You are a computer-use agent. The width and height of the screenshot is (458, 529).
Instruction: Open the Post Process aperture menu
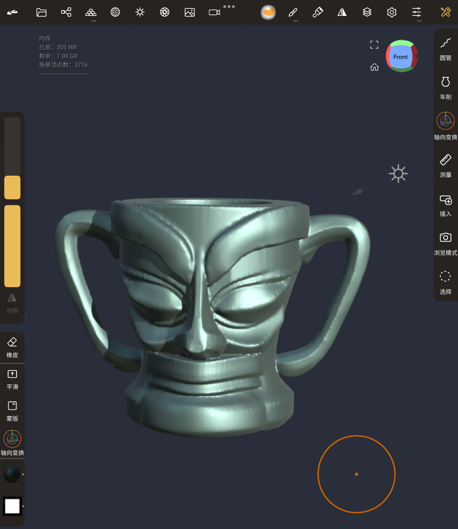click(x=165, y=12)
